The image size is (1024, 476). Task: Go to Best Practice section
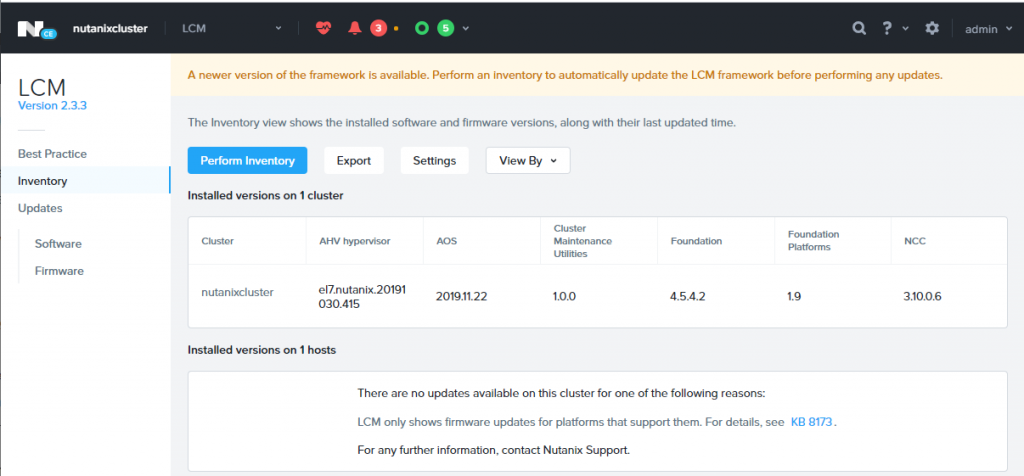[52, 154]
